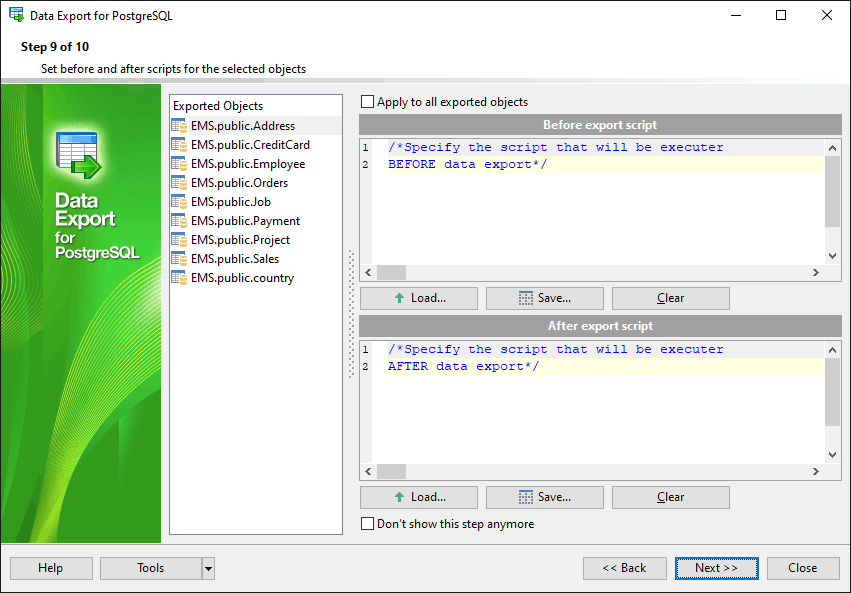The width and height of the screenshot is (851, 593).
Task: Click the table icon next to EMS.public.Orders
Action: click(x=179, y=183)
